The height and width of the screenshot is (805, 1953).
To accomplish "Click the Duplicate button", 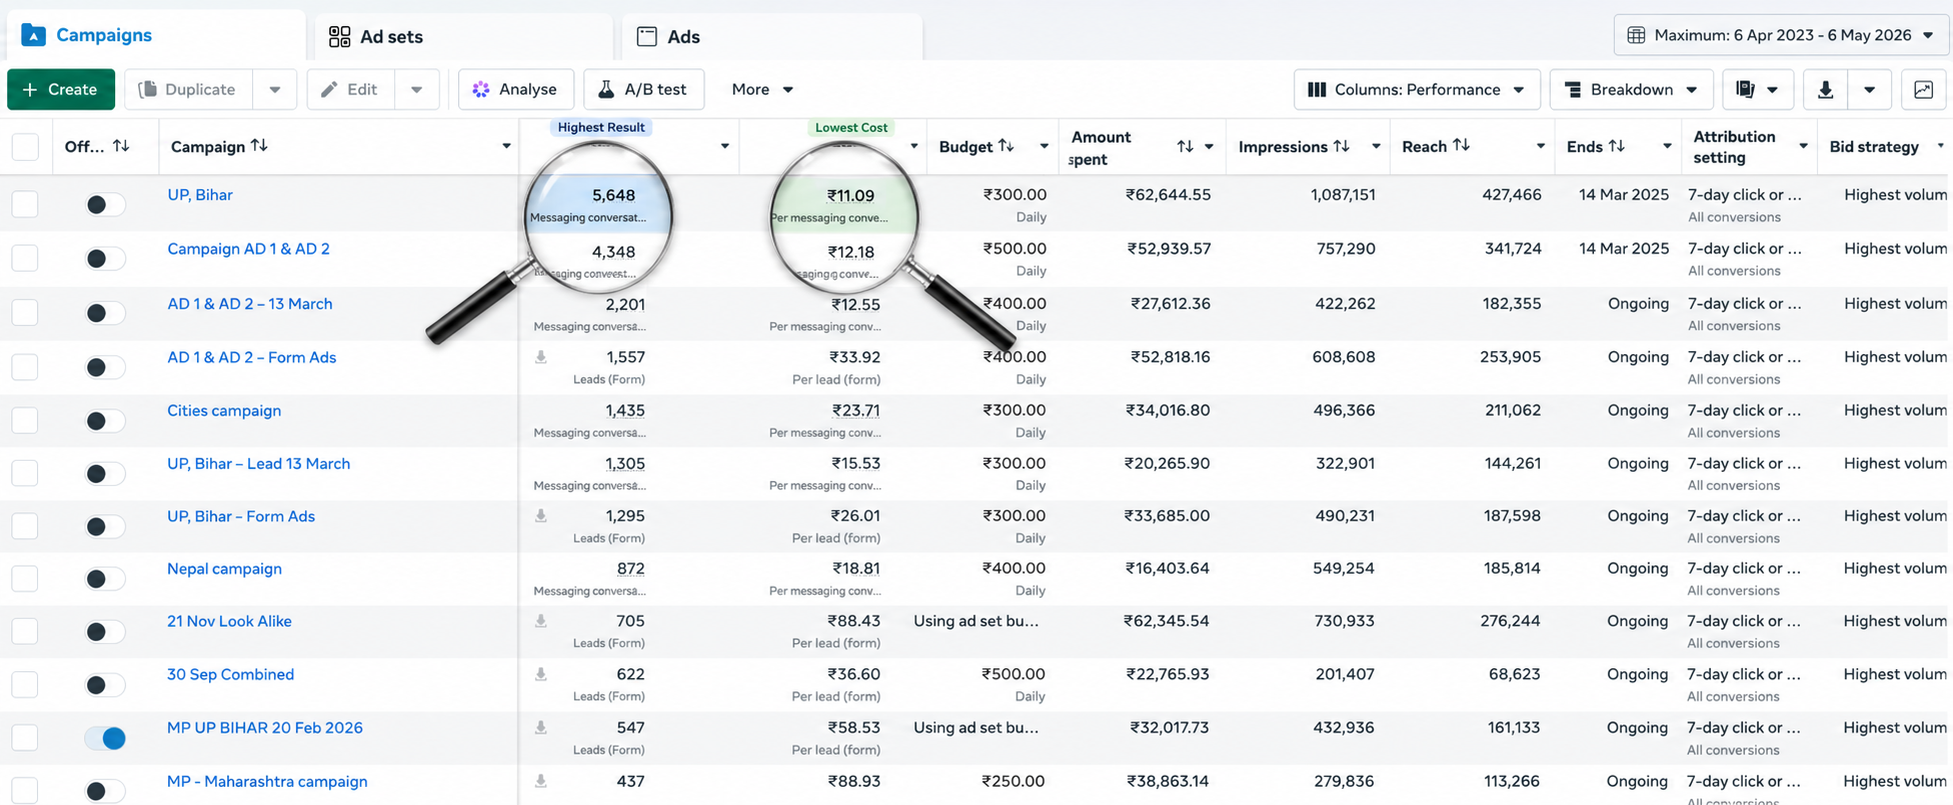I will (189, 89).
